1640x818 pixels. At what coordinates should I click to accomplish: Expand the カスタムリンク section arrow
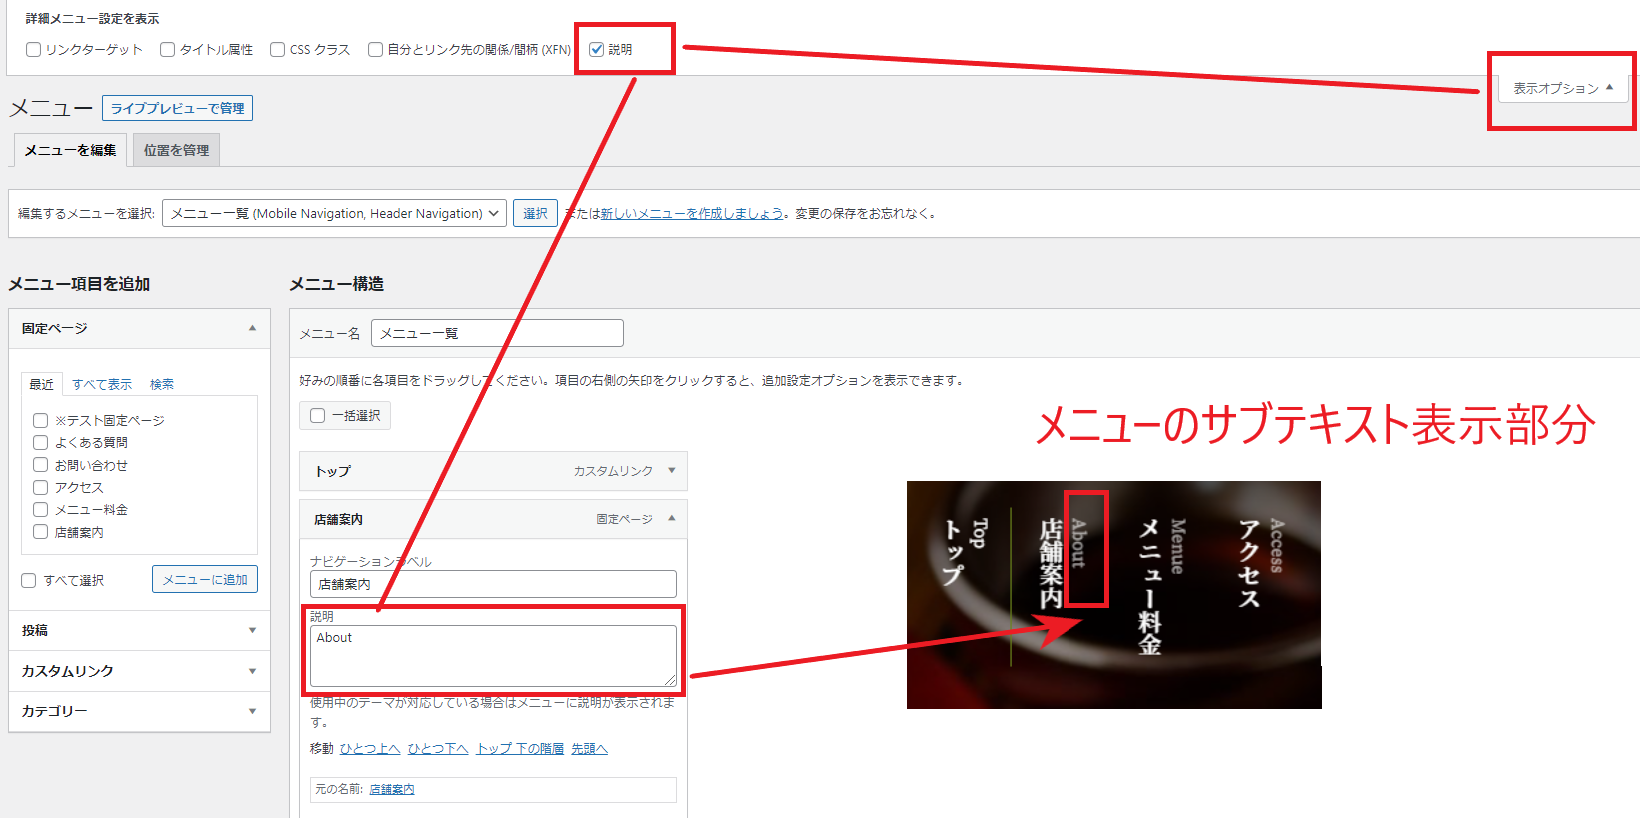[252, 671]
